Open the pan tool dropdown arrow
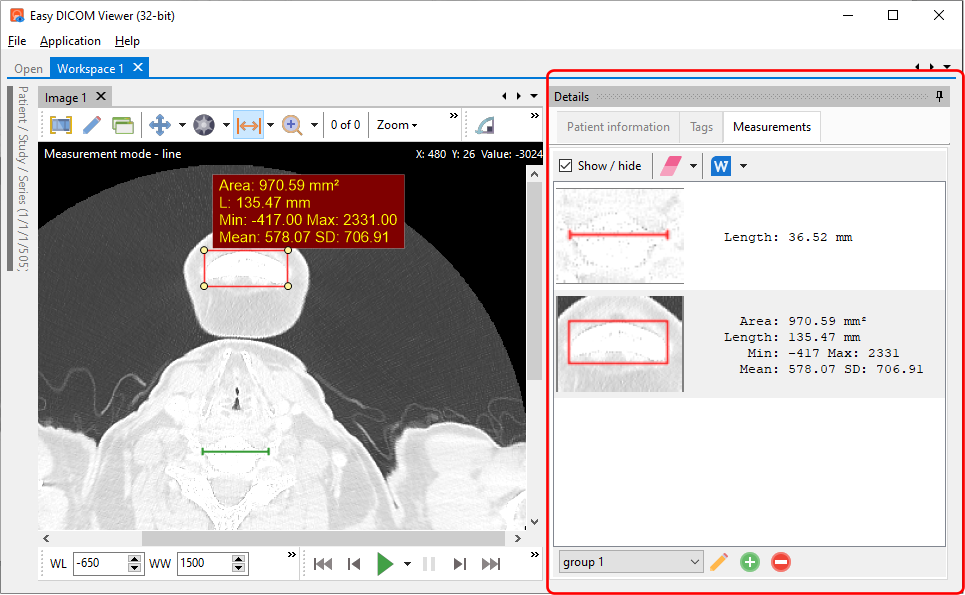 click(182, 125)
